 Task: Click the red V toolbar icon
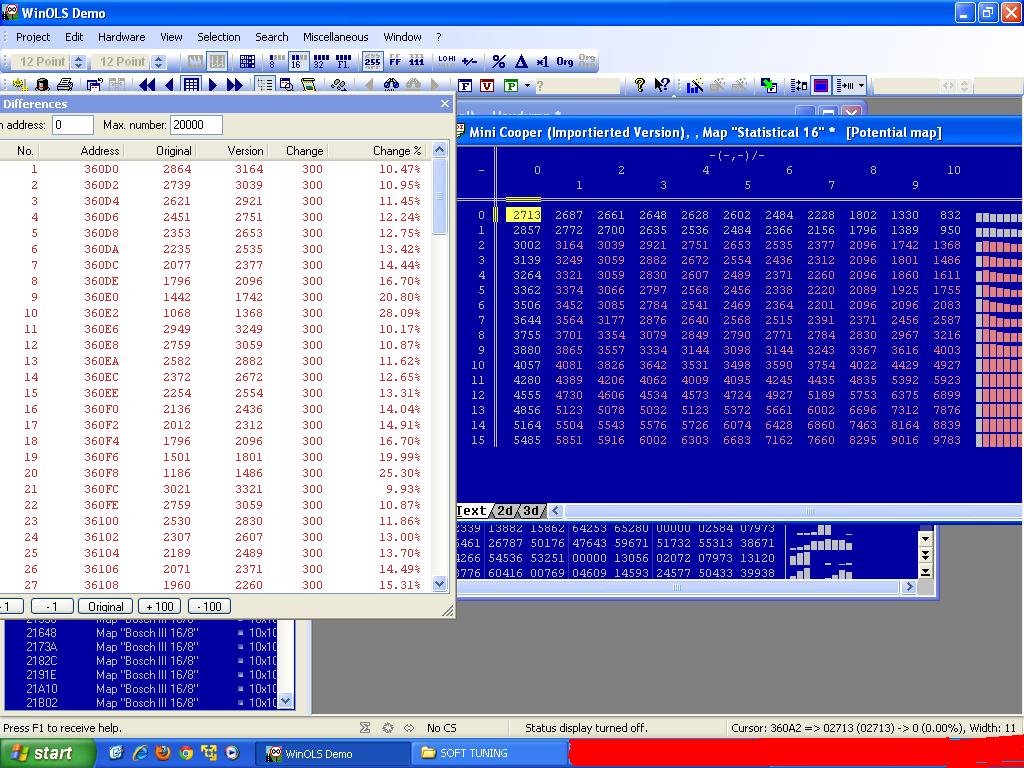[x=487, y=86]
